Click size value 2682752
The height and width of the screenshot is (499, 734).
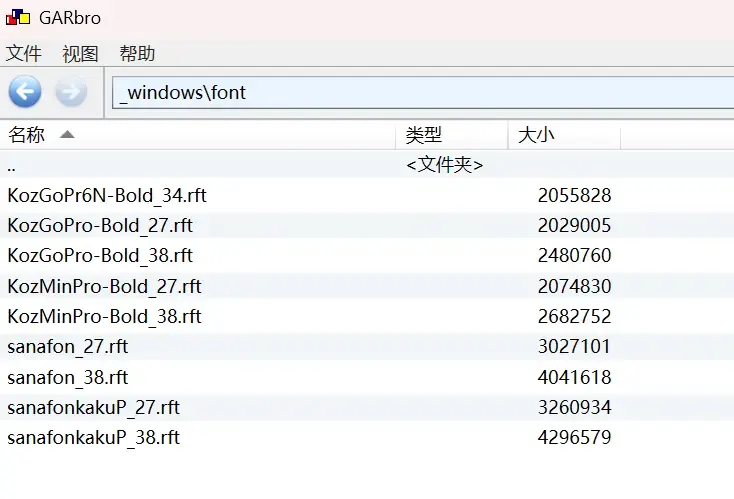click(x=574, y=316)
